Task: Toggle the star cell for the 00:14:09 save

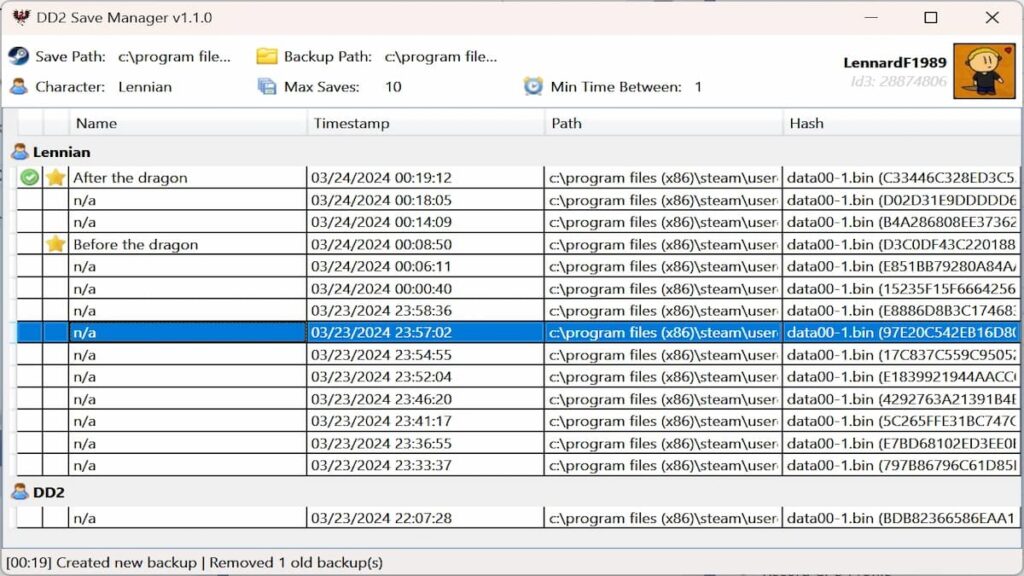Action: [x=56, y=222]
